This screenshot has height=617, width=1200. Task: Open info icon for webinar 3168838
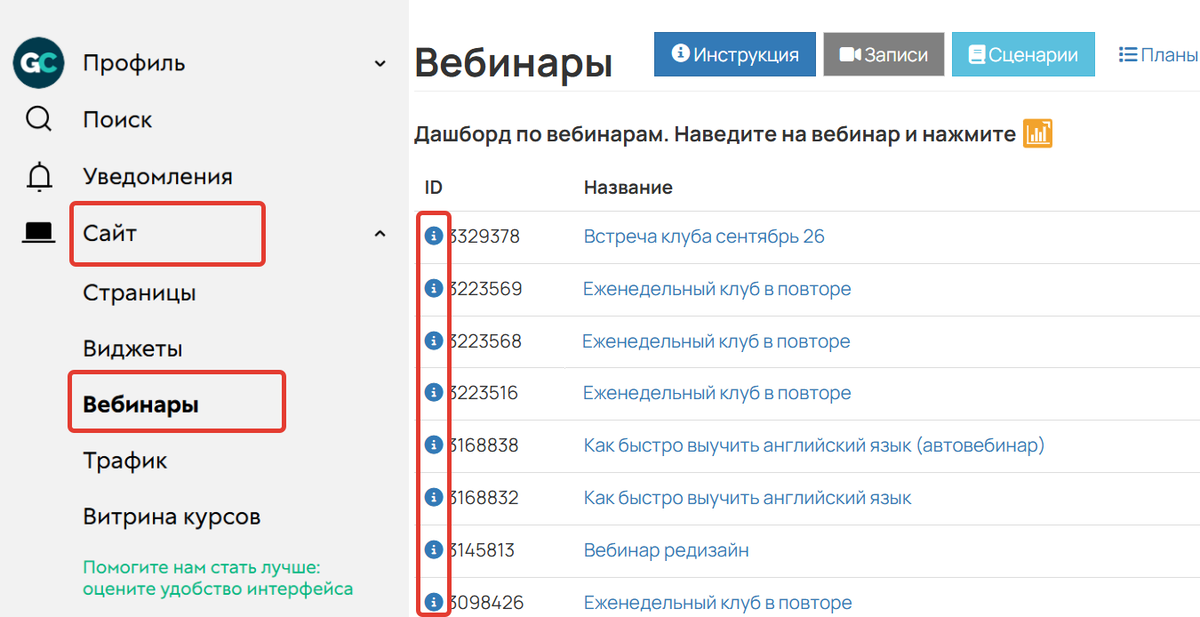pyautogui.click(x=433, y=444)
